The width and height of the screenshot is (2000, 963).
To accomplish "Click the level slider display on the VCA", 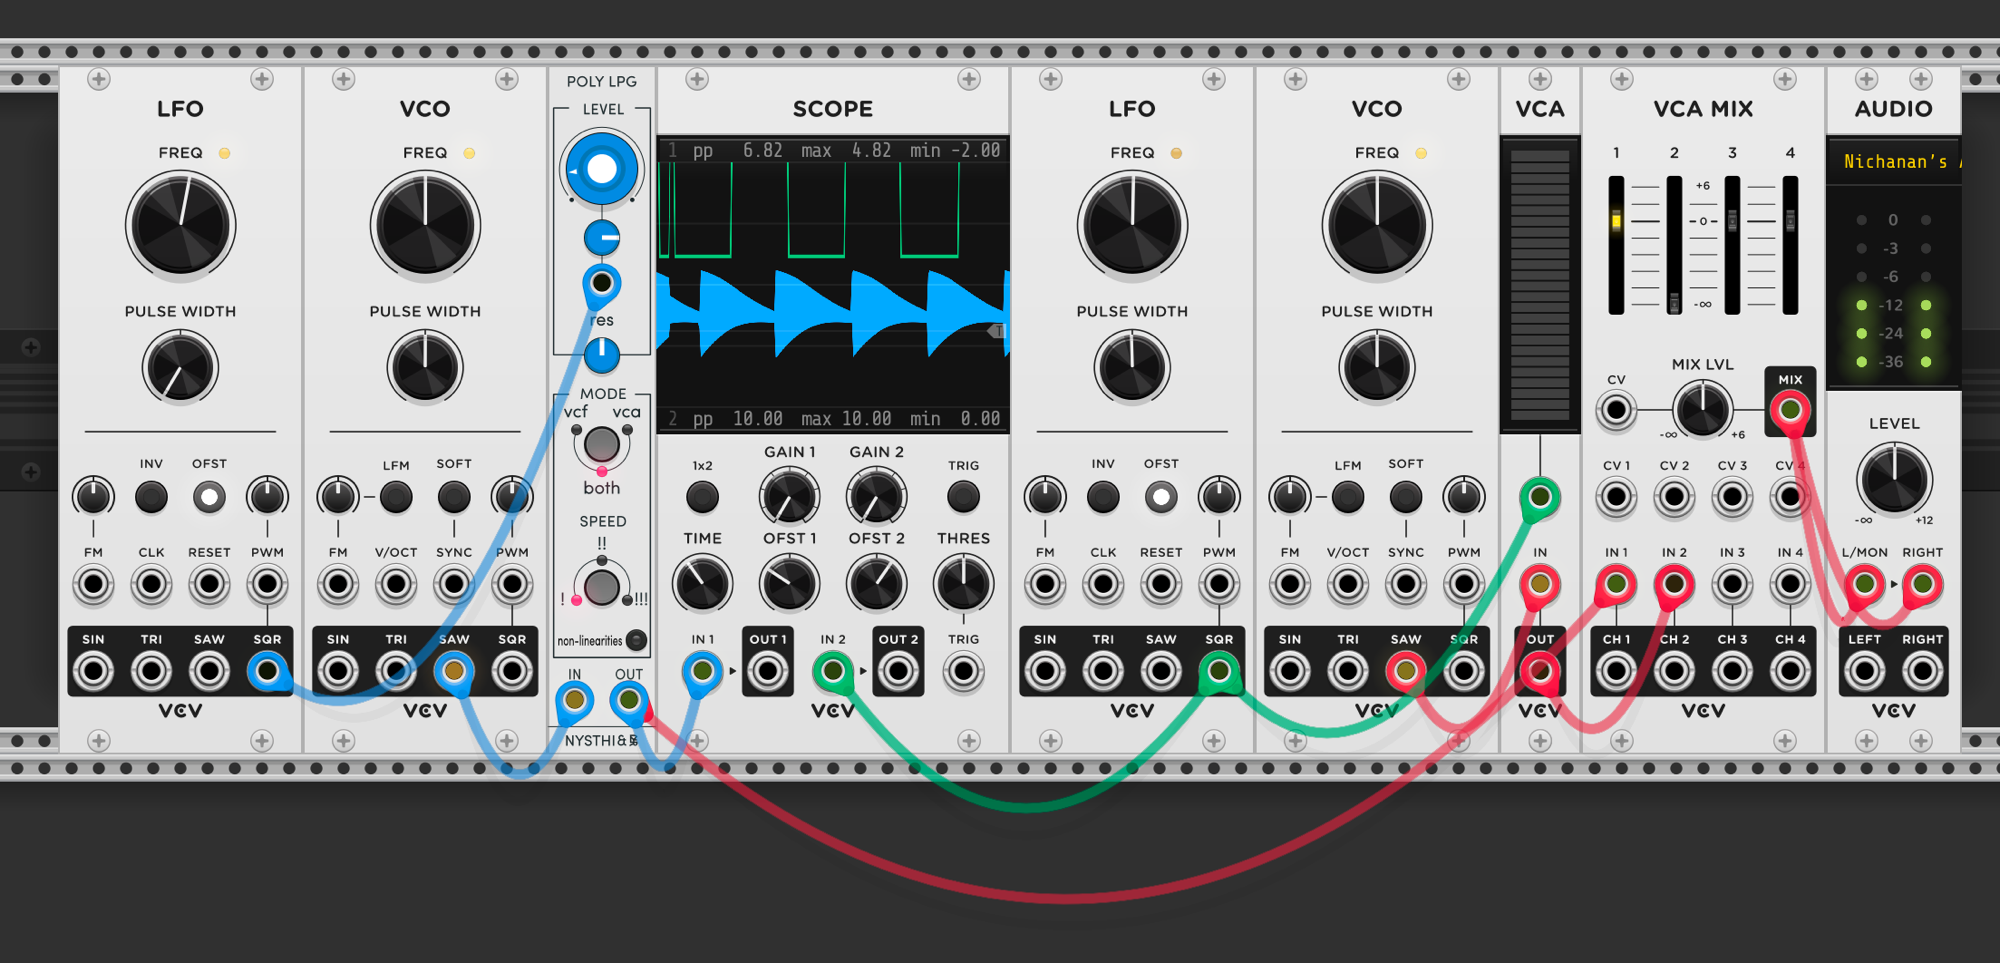I will coord(1540,285).
